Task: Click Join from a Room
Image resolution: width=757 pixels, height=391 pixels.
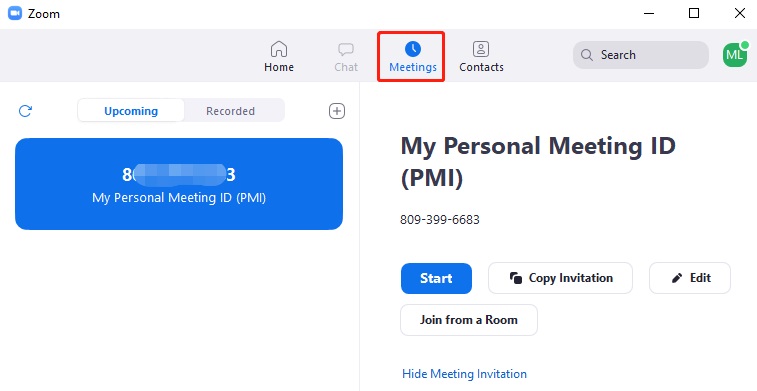Action: click(x=469, y=320)
